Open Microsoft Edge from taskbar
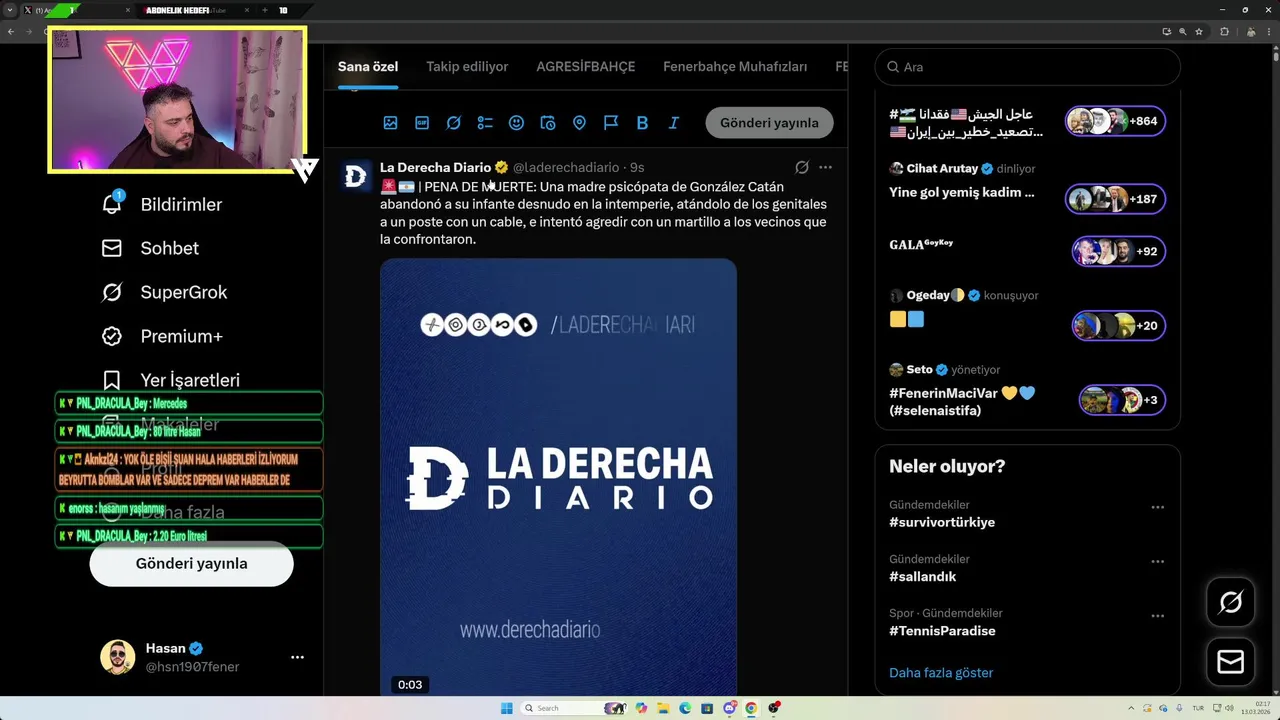The width and height of the screenshot is (1280, 720). click(x=685, y=708)
